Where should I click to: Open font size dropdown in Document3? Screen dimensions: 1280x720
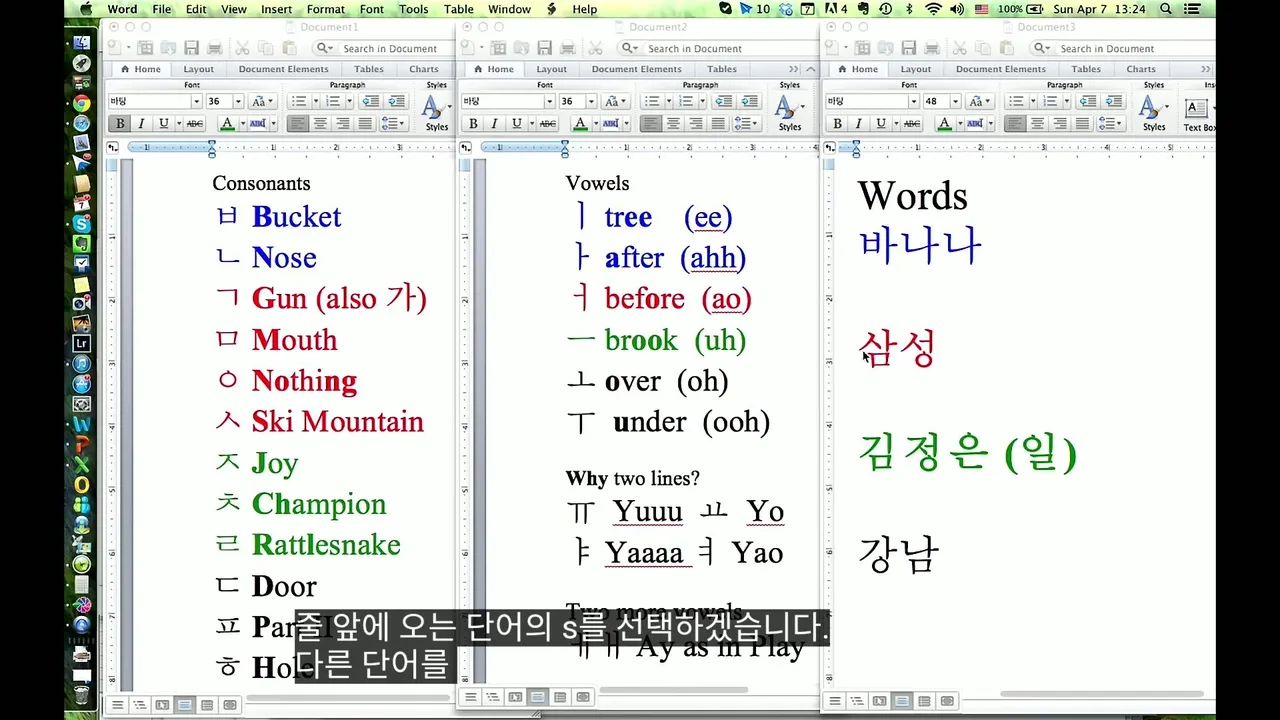point(955,101)
